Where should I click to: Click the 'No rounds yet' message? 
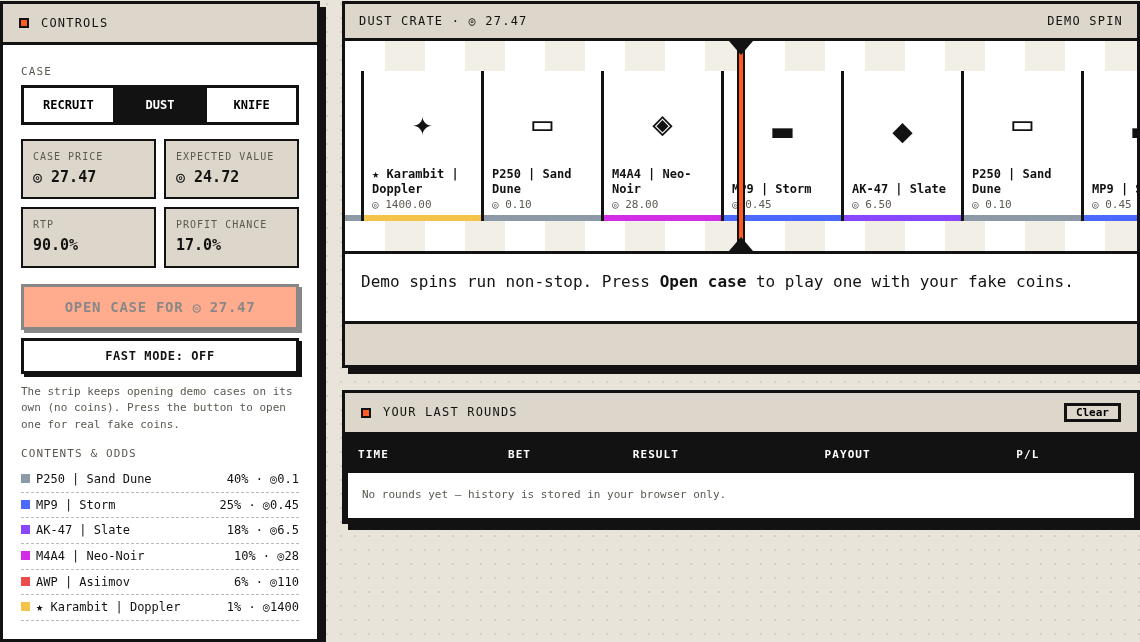click(x=543, y=494)
